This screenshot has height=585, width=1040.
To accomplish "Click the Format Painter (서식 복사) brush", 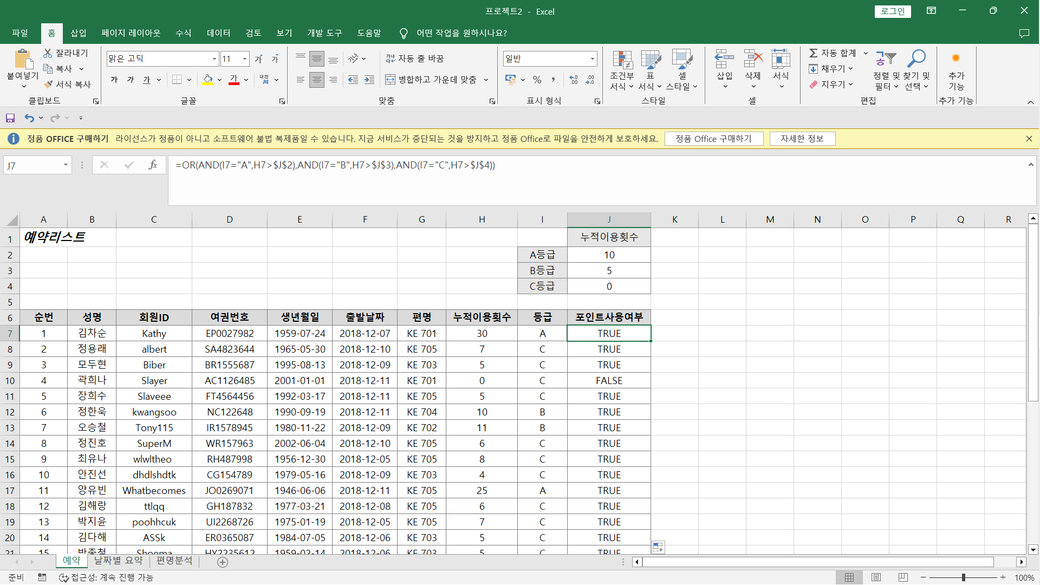I will (x=48, y=85).
